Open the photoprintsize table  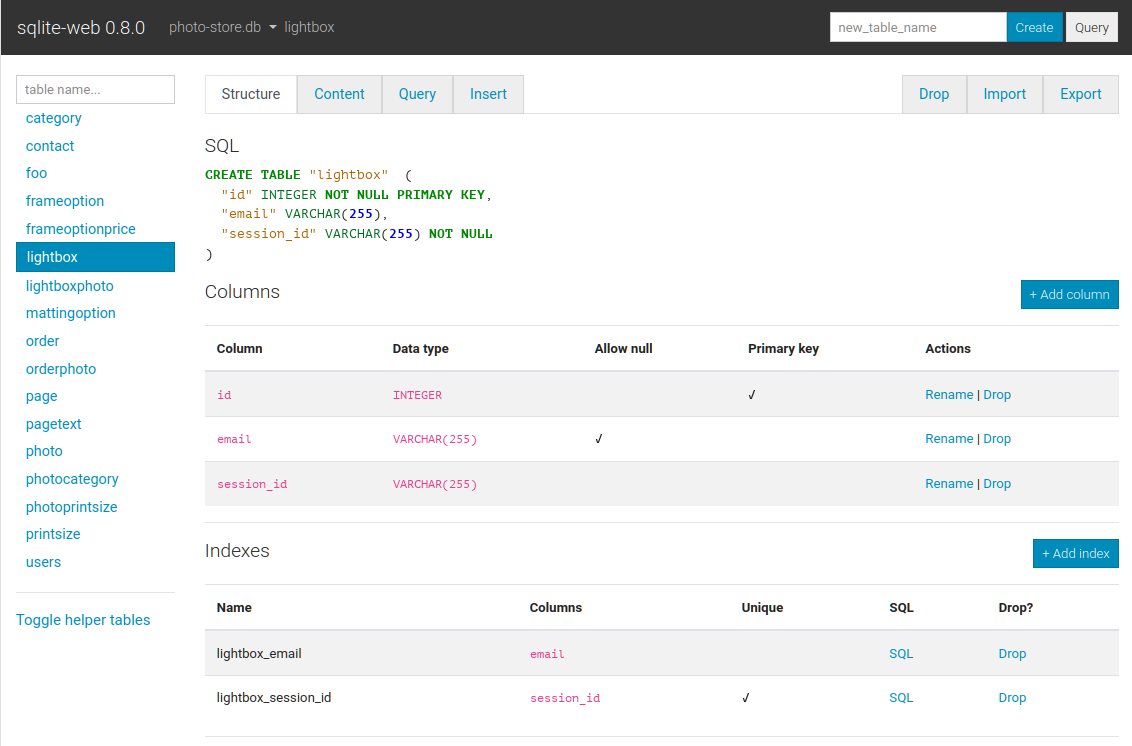[x=71, y=507]
